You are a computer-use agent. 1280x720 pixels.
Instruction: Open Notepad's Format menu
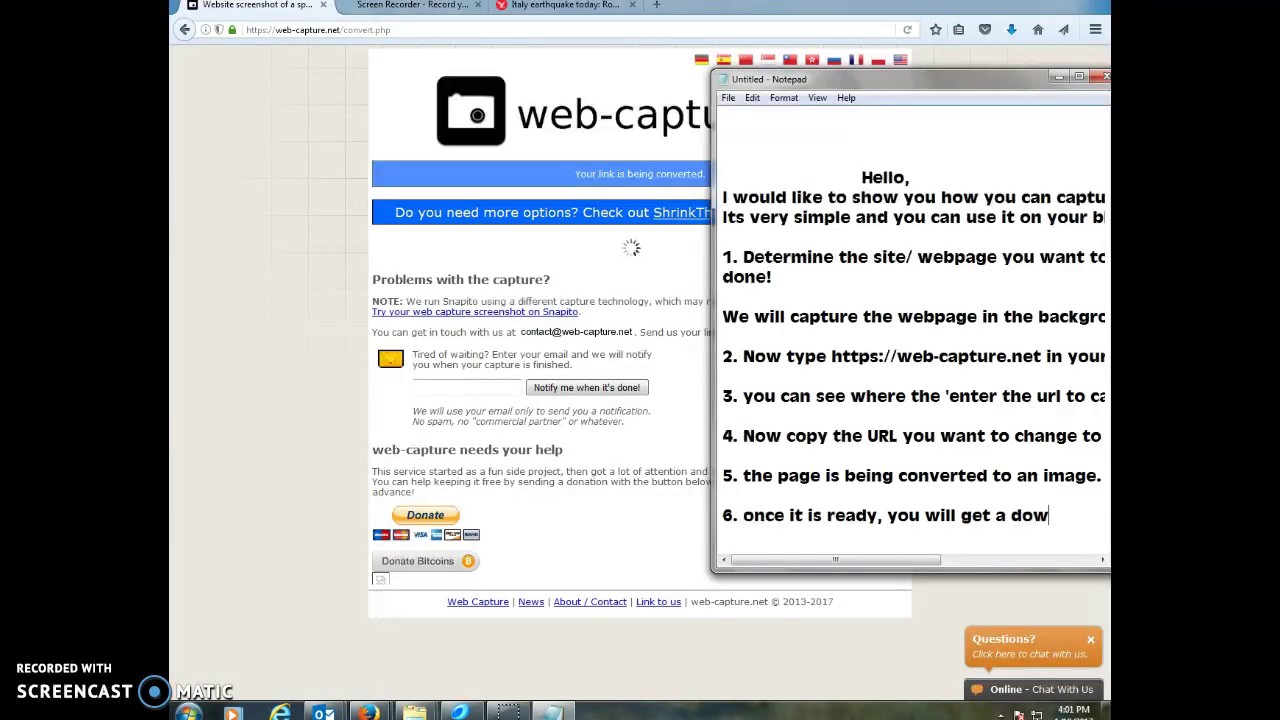(783, 97)
